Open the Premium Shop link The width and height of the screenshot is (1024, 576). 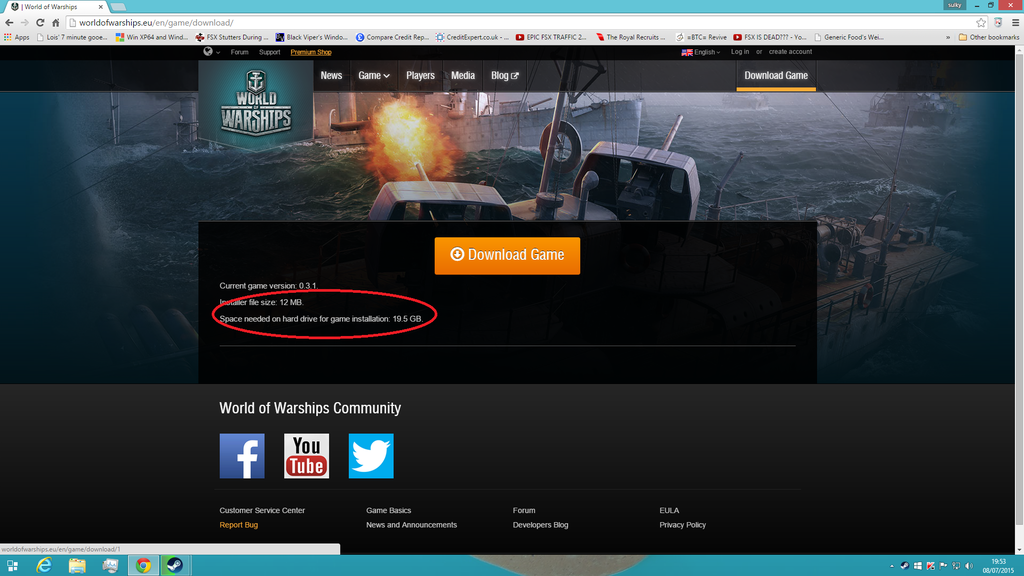310,52
